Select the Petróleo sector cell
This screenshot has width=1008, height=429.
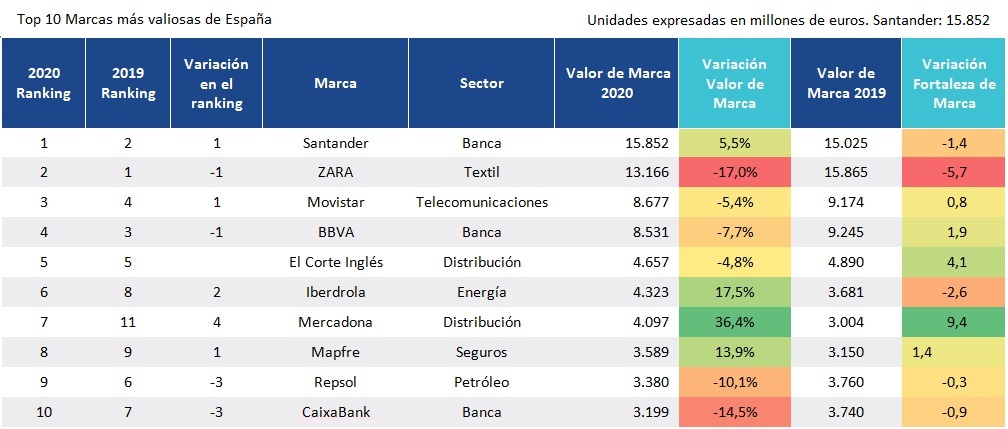coord(481,382)
